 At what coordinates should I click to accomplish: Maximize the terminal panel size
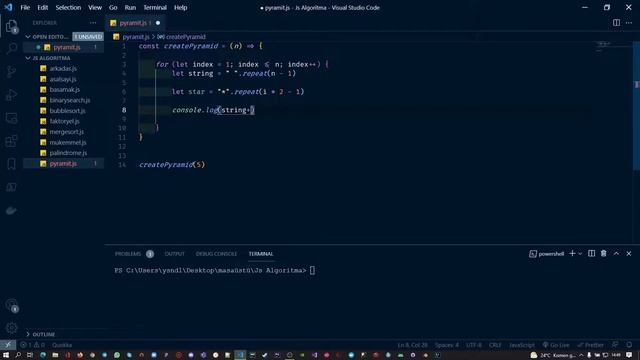[616, 253]
